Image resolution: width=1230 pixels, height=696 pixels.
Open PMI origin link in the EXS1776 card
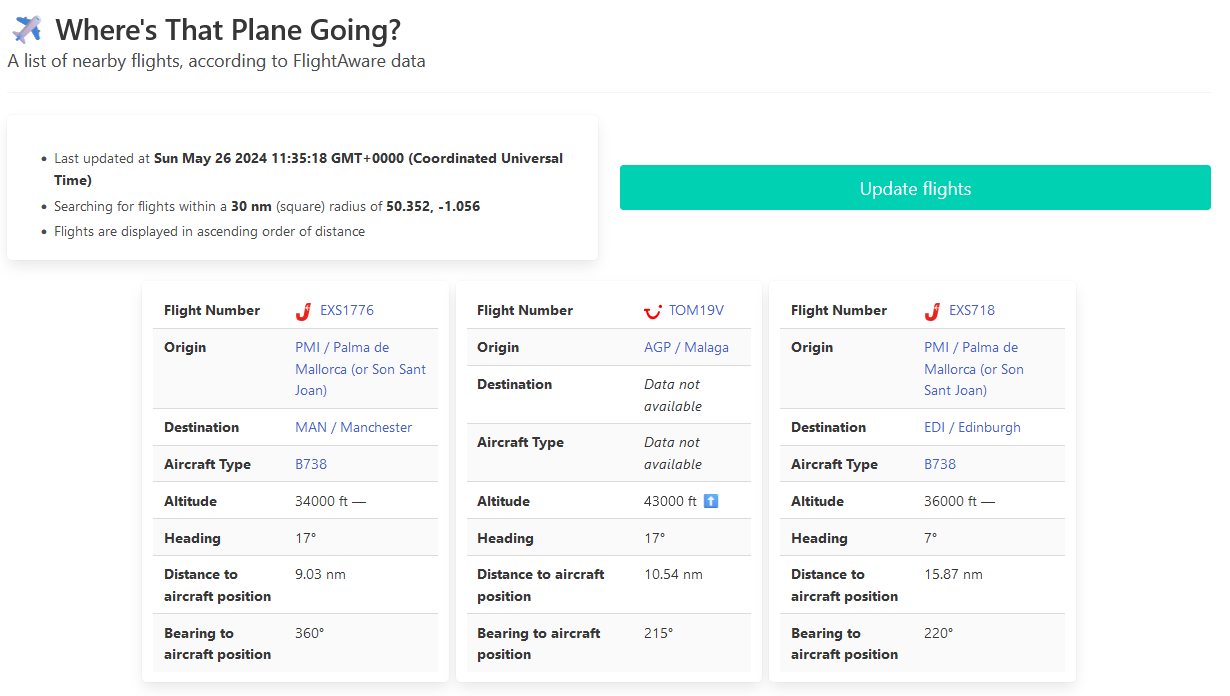[x=360, y=369]
